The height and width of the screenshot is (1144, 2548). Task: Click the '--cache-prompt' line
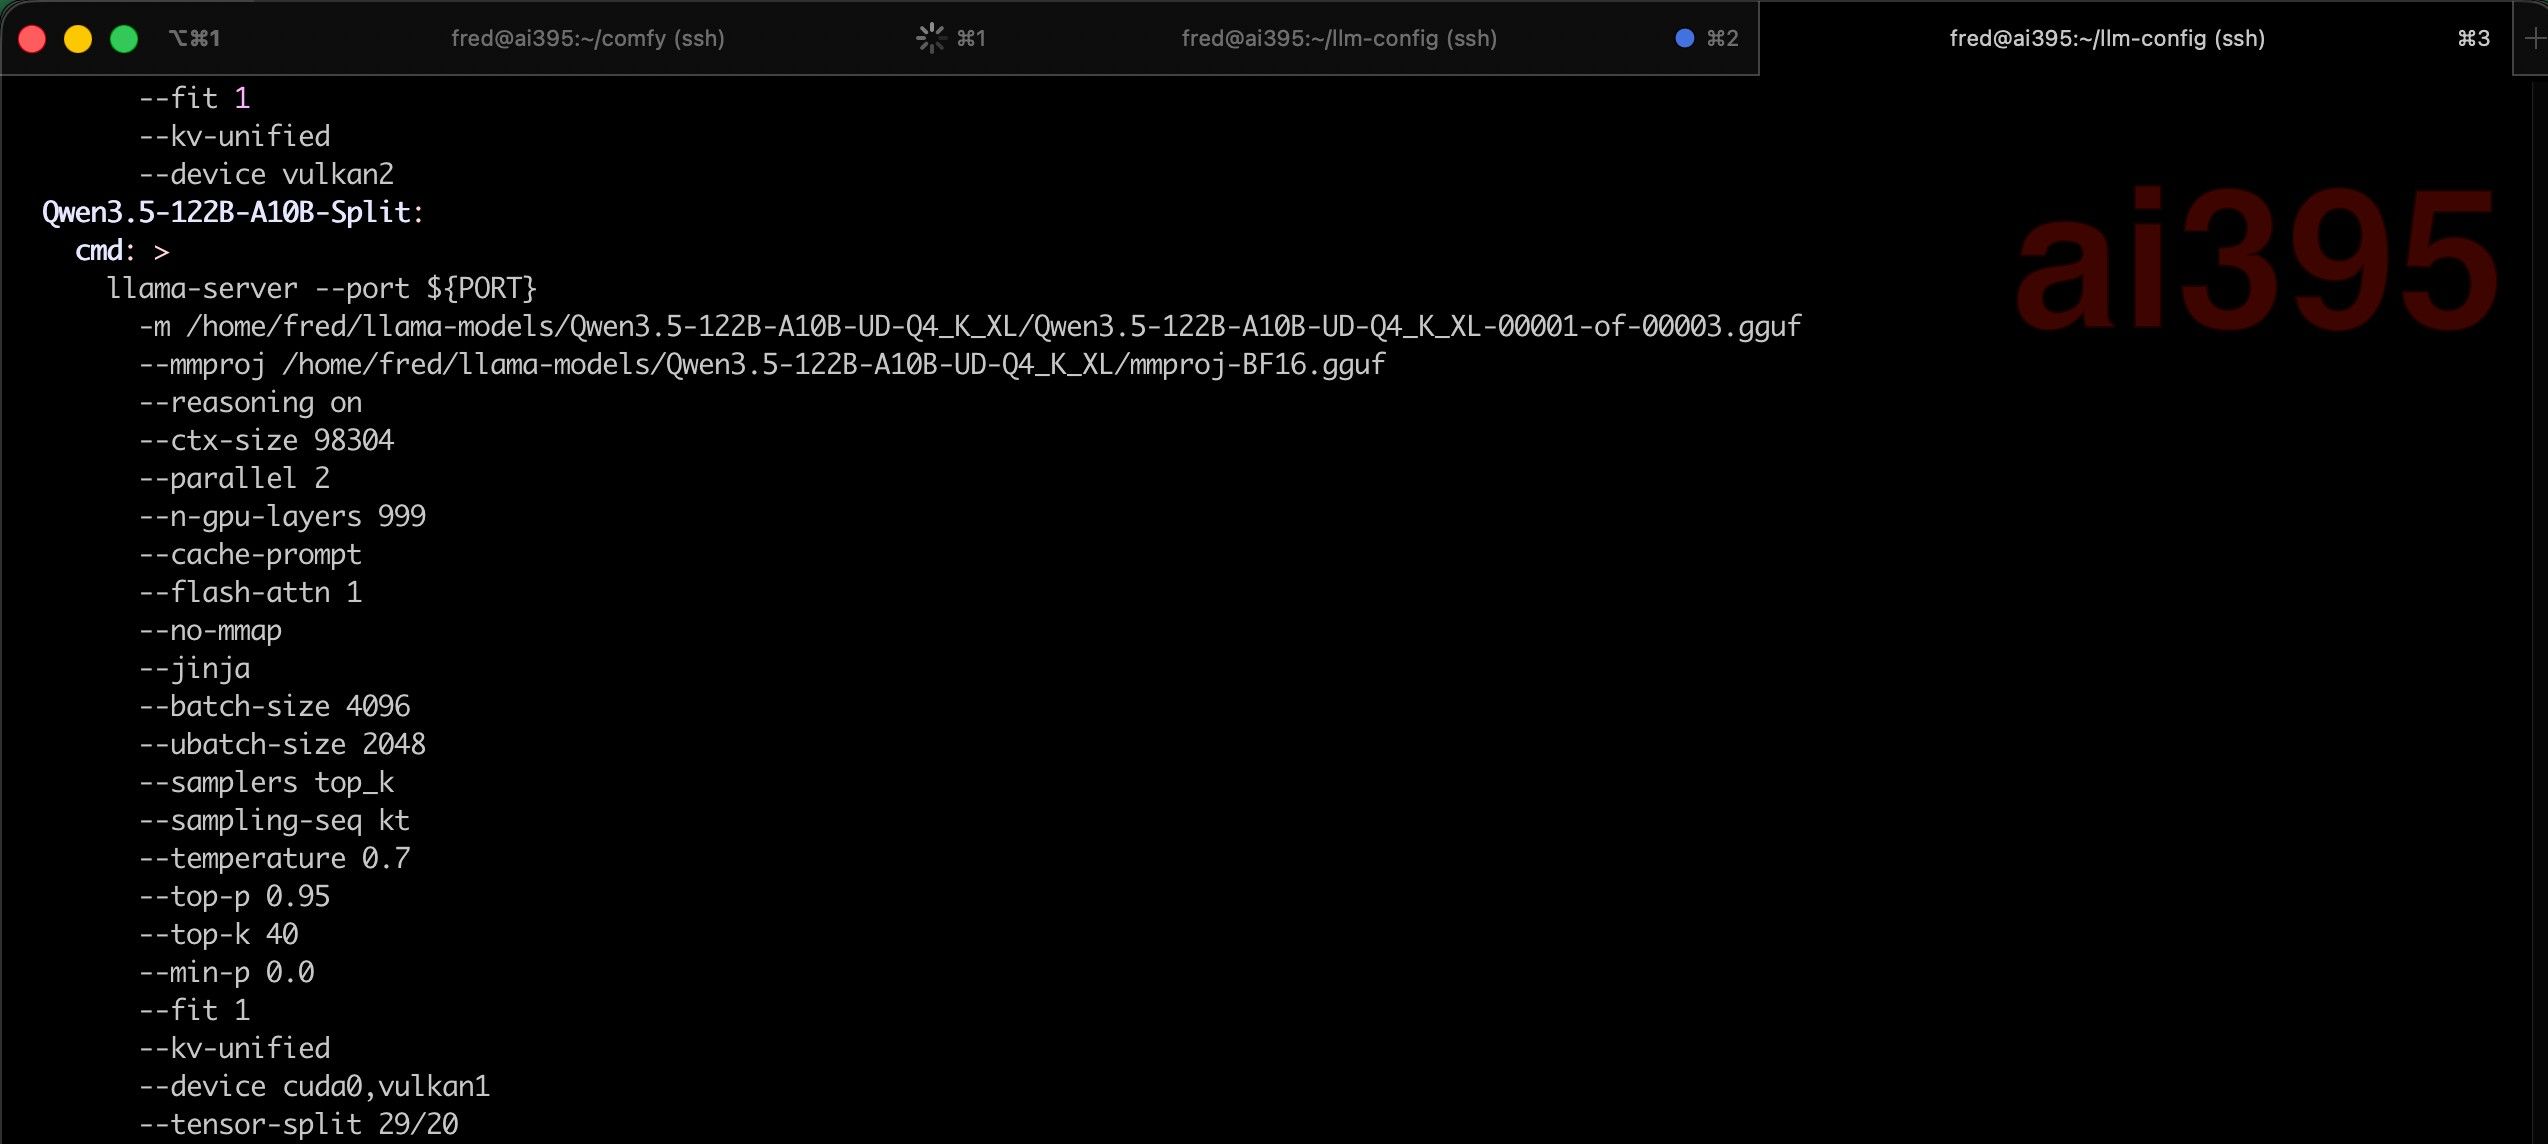250,554
